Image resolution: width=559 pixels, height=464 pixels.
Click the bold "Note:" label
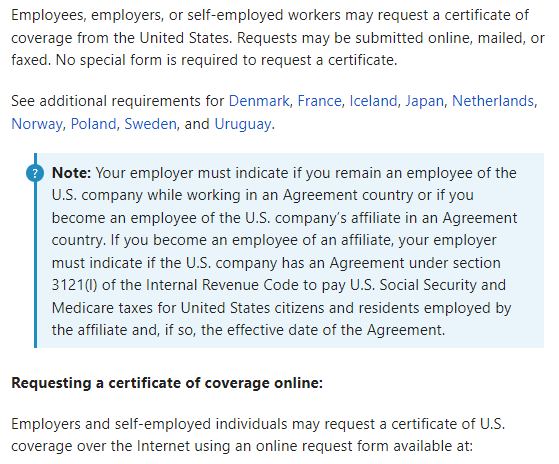[72, 173]
